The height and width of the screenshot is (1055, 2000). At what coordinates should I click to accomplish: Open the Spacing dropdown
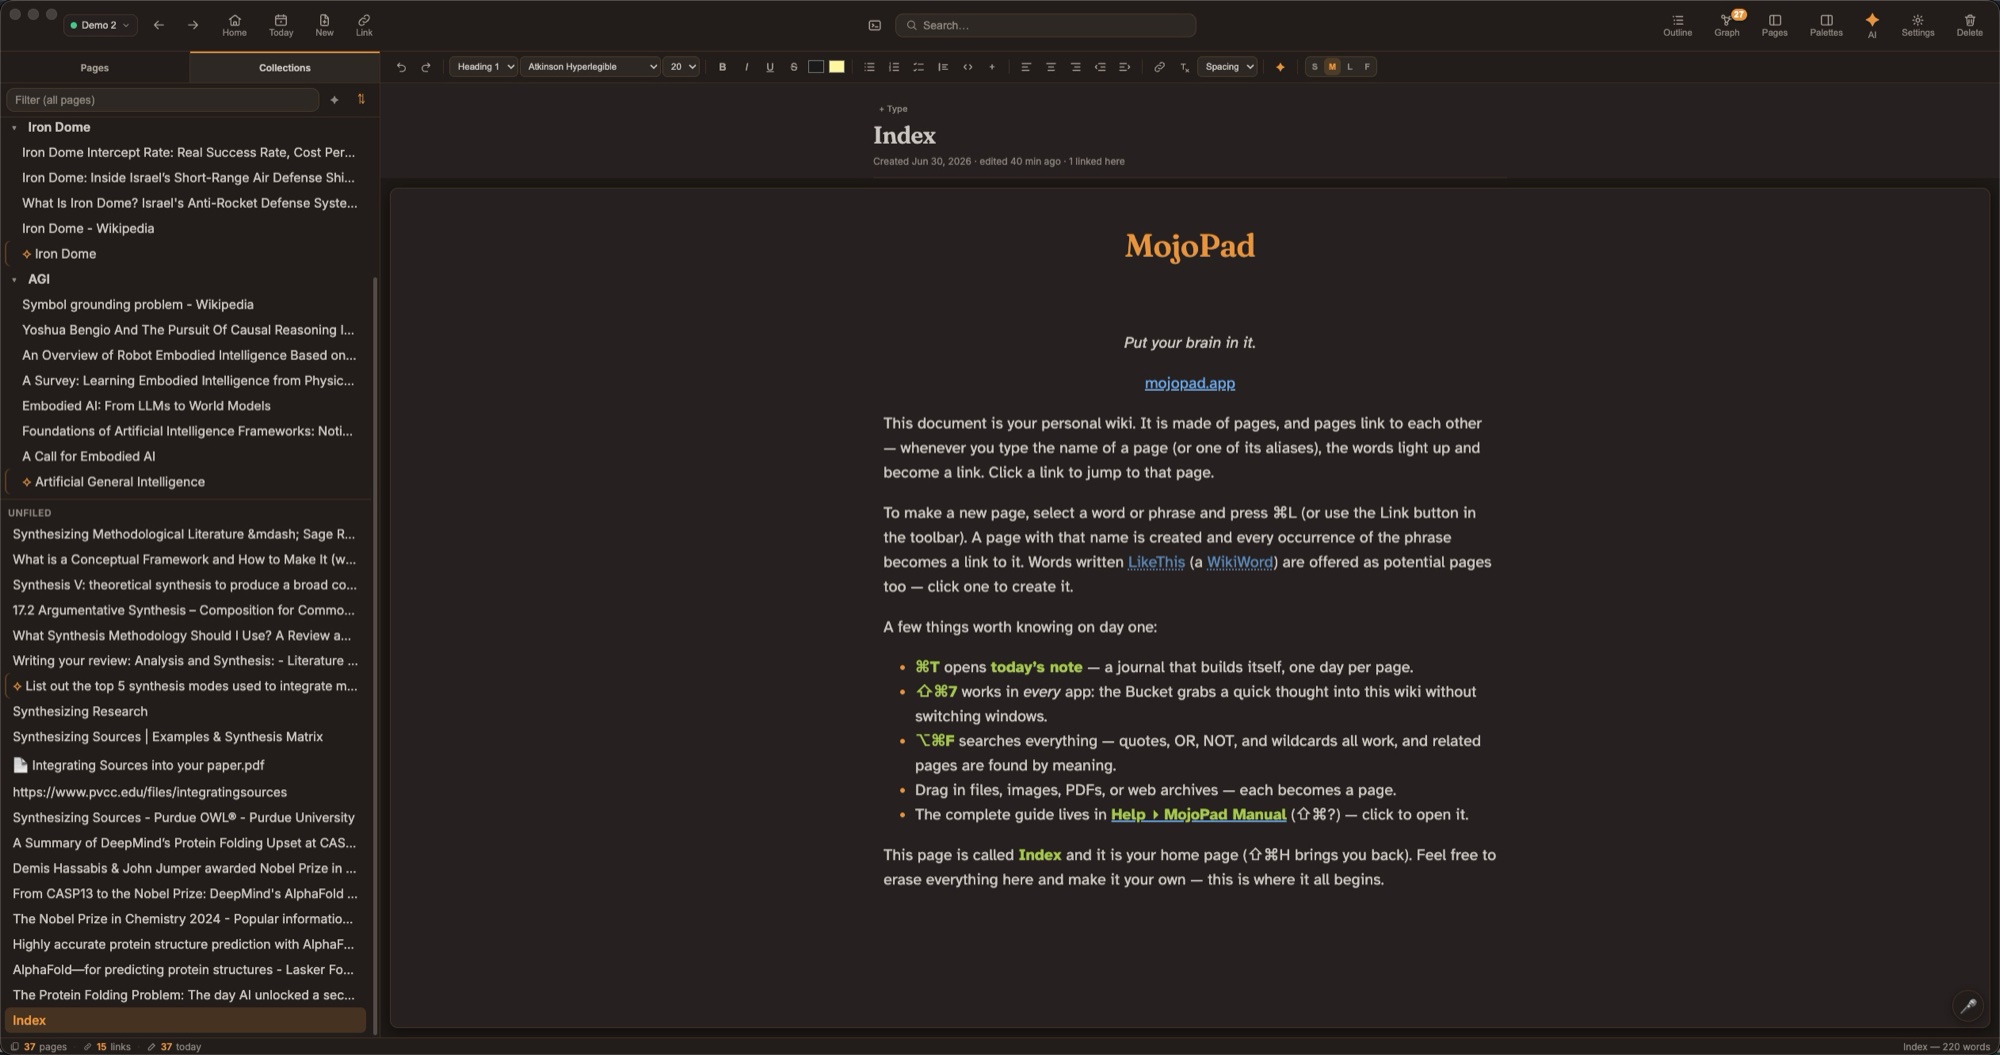coord(1227,67)
